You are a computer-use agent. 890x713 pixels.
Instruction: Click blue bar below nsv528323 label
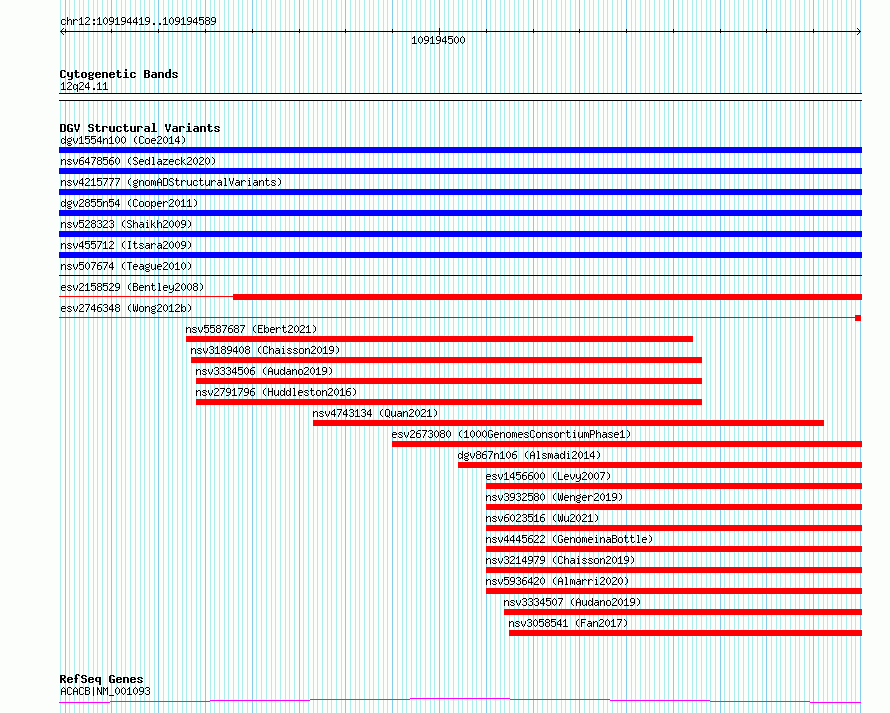tap(460, 234)
